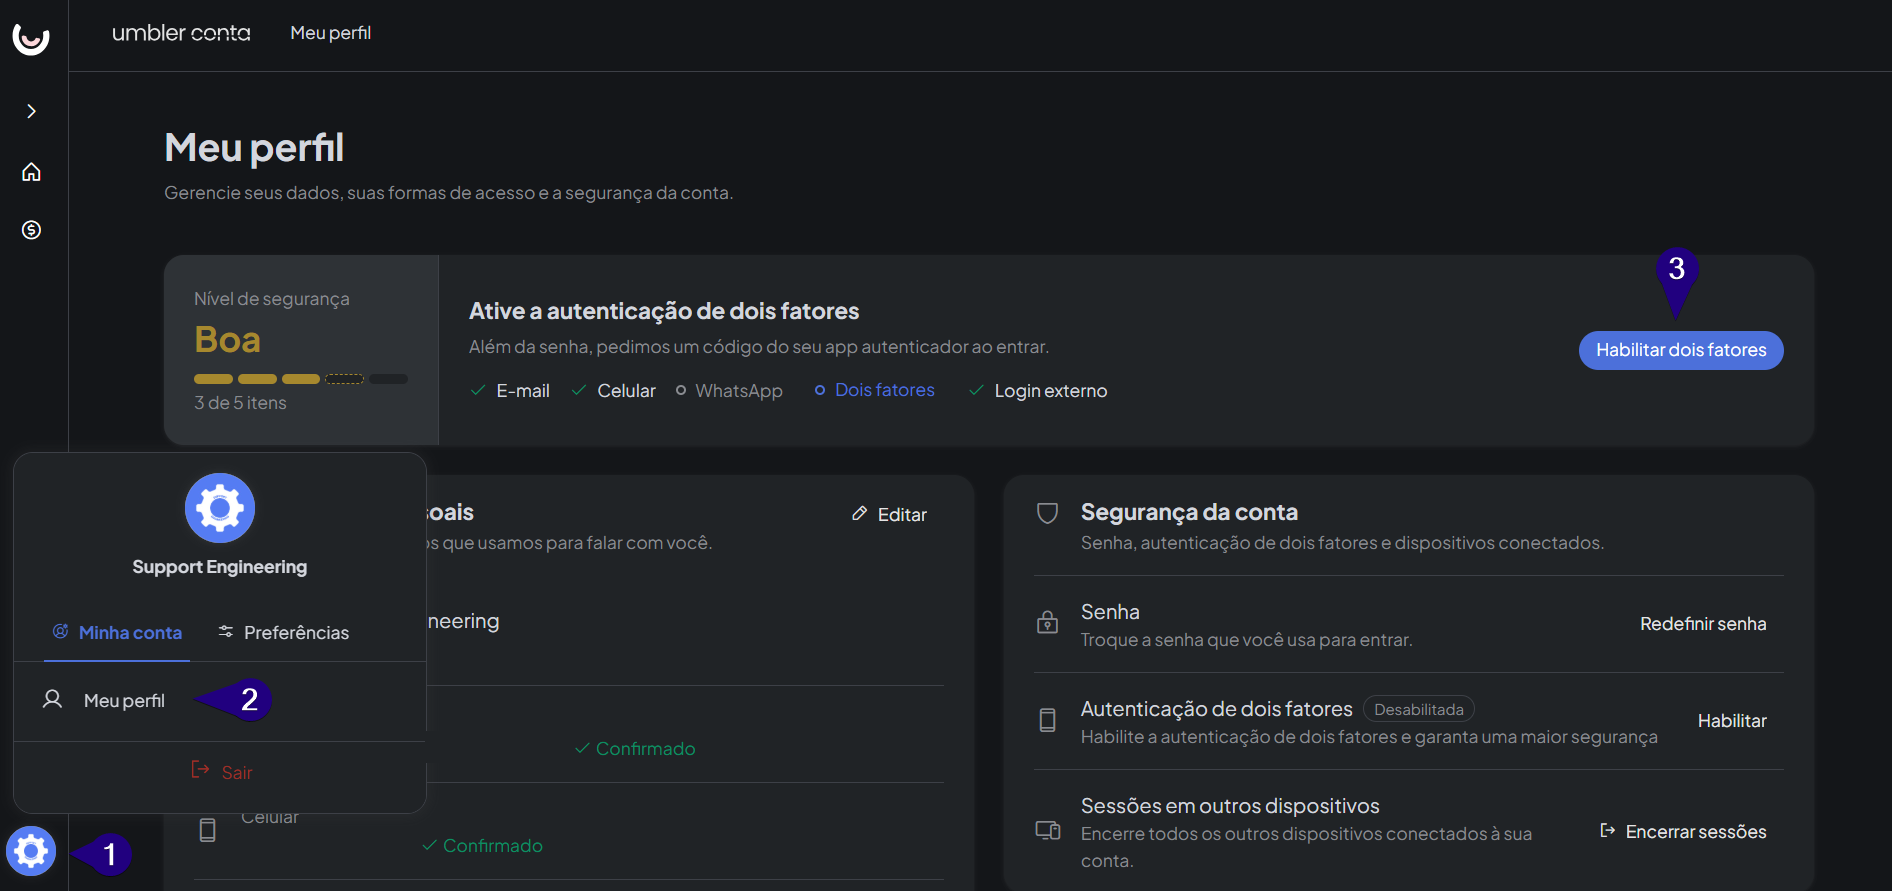Click the lock icon beside Senha

(1047, 622)
